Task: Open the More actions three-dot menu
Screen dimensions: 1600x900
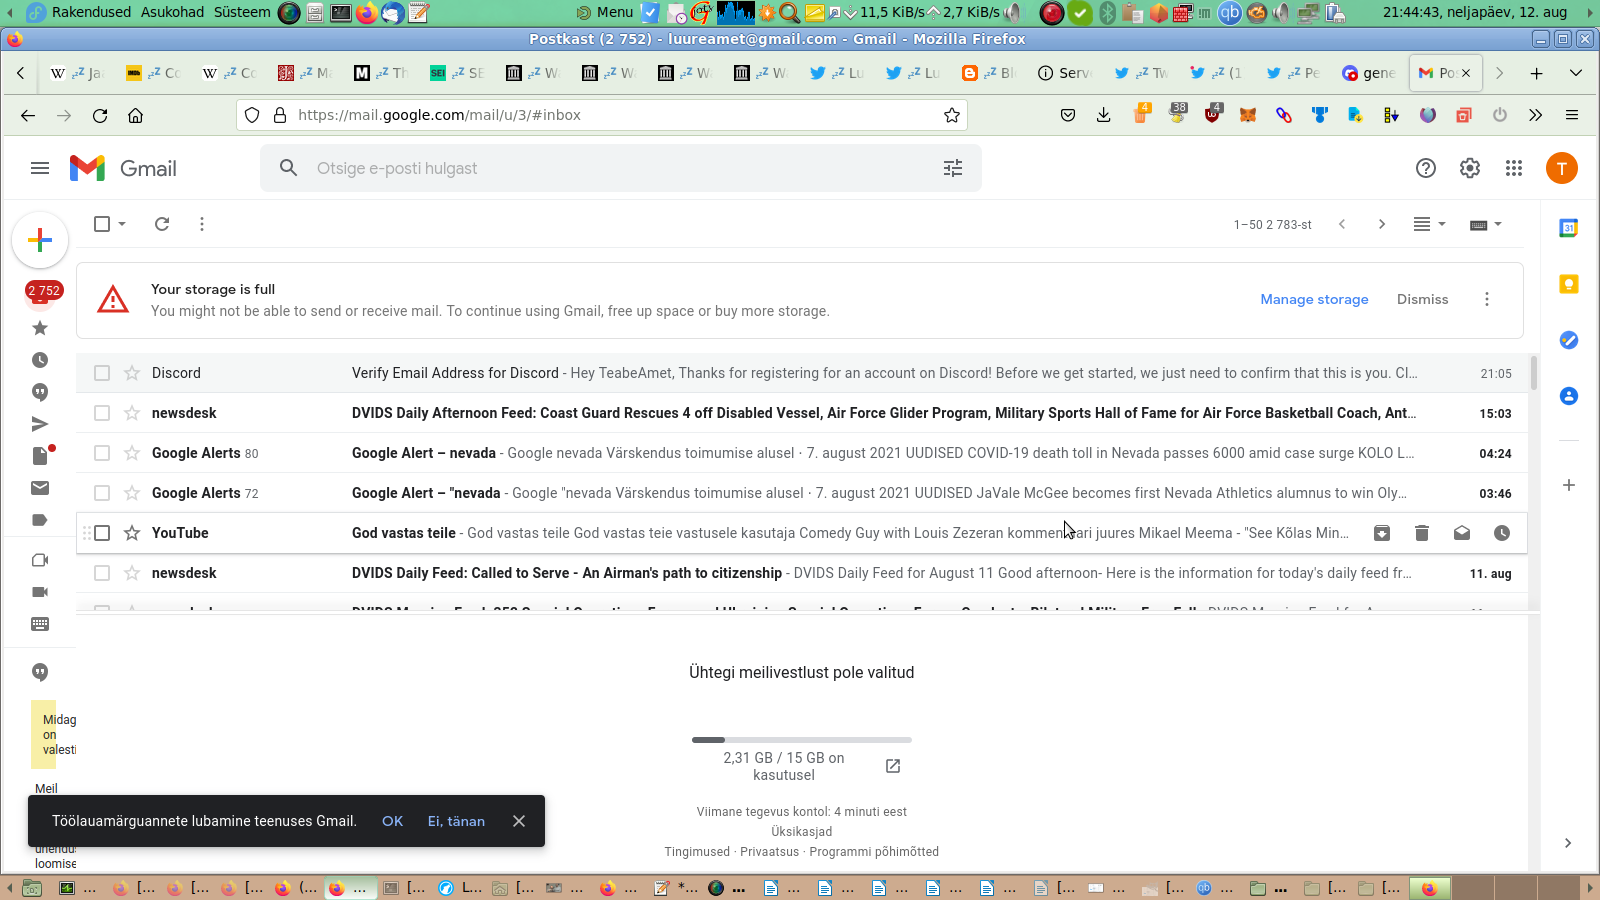Action: 202,224
